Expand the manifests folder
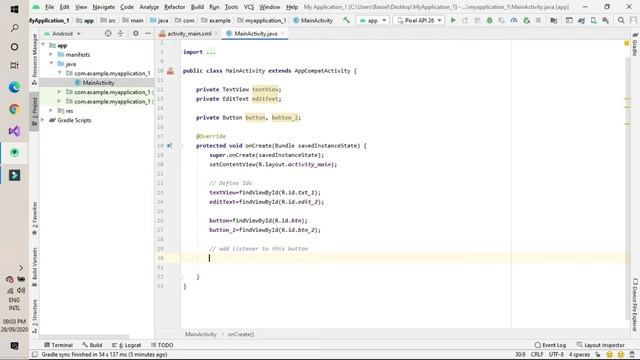This screenshot has height=360, width=640. (x=51, y=54)
